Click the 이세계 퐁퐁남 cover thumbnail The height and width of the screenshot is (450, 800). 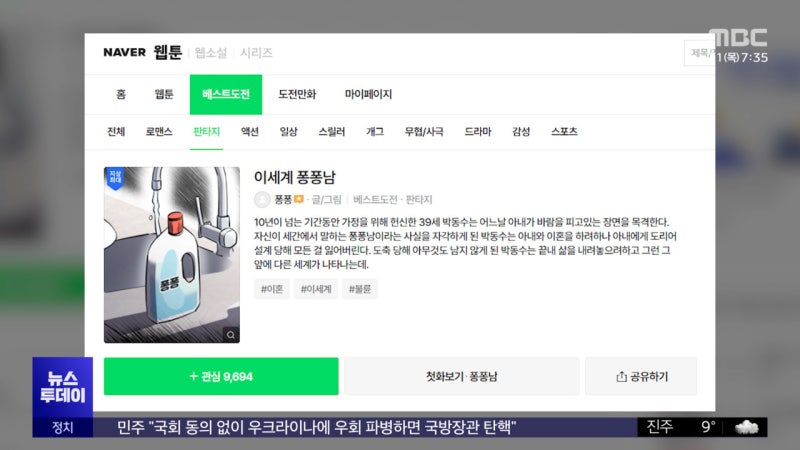pos(171,254)
